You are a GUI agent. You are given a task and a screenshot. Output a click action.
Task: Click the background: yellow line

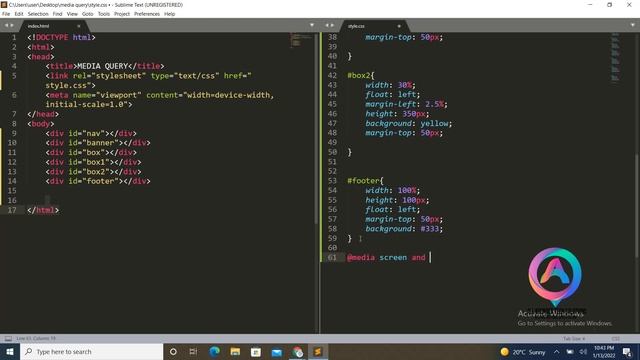point(409,123)
